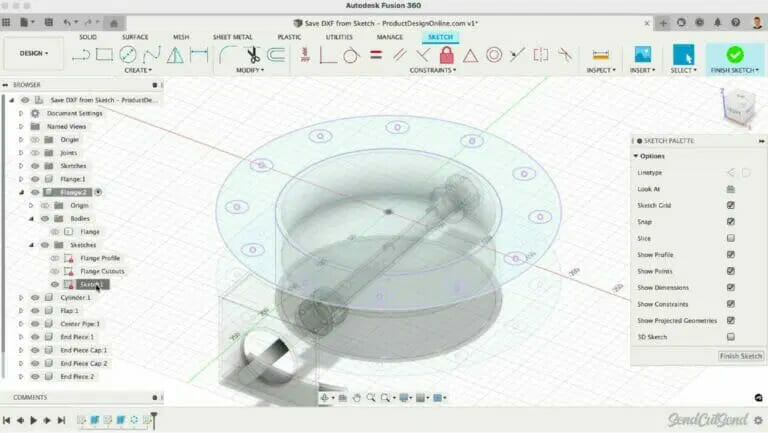
Task: Expand the Named Views folder
Action: point(21,127)
